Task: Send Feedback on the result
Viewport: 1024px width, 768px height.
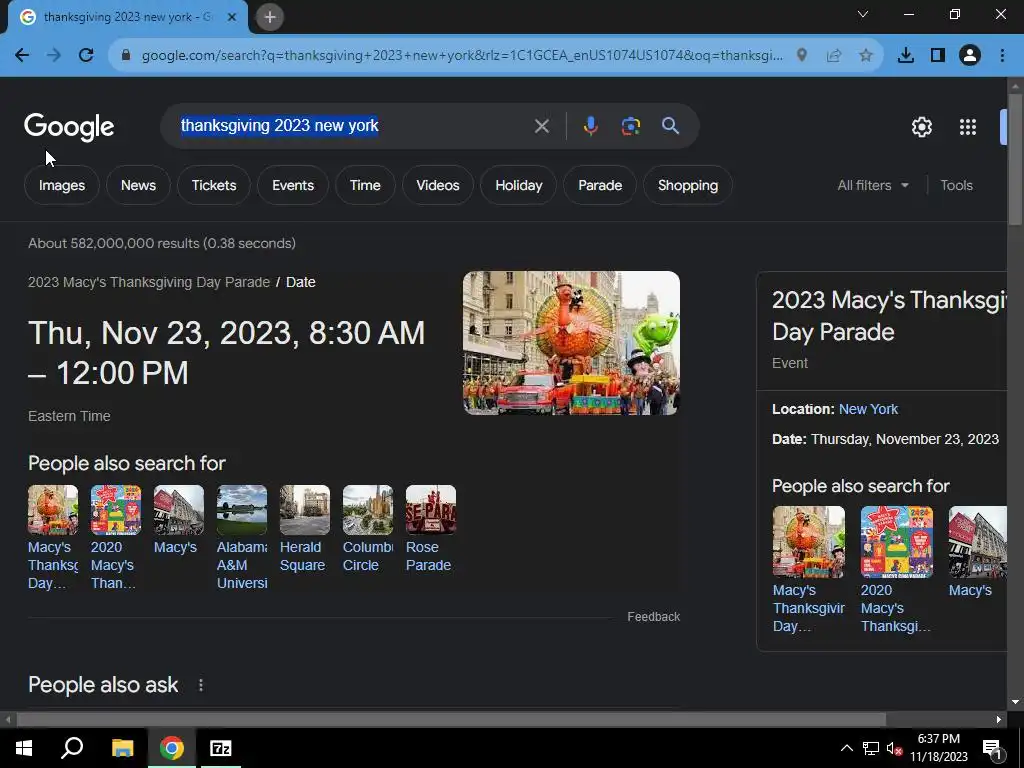Action: (653, 616)
